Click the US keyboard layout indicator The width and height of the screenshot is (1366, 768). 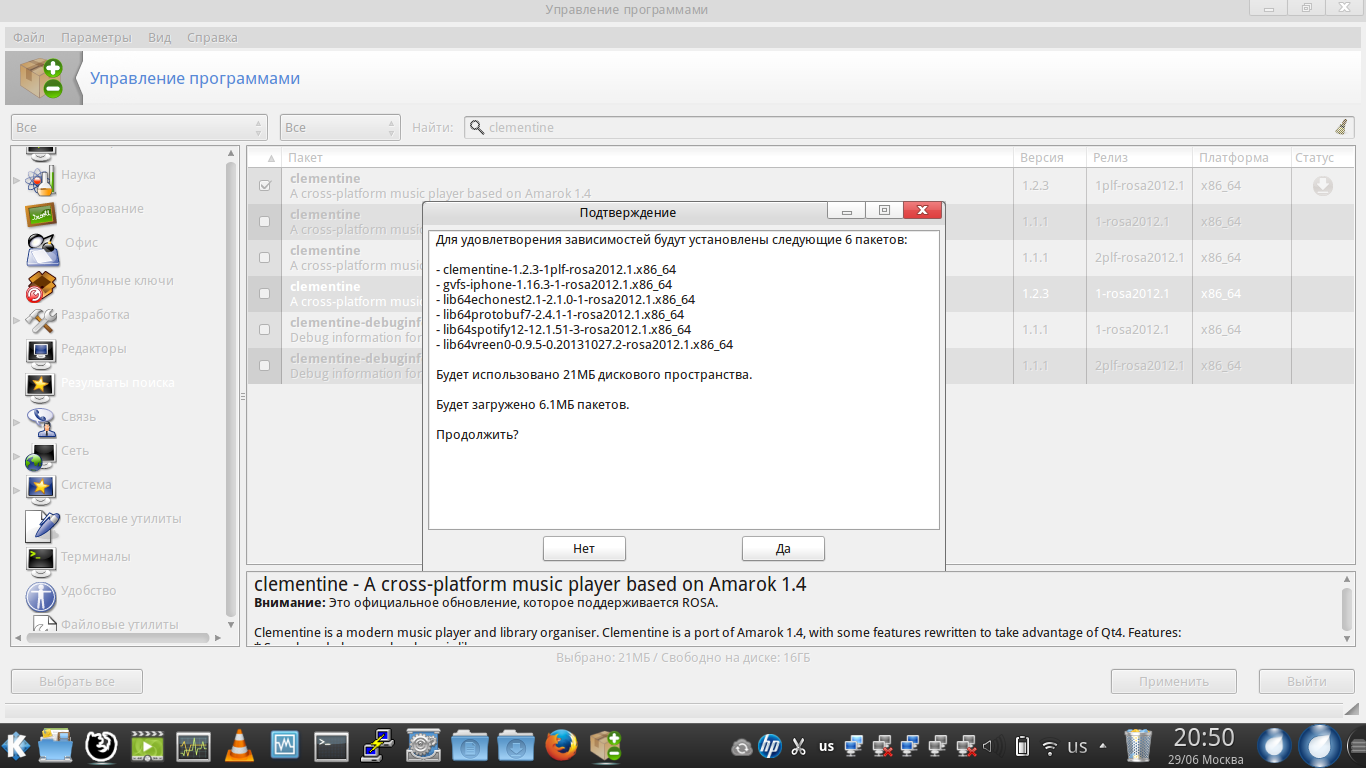tap(1077, 747)
